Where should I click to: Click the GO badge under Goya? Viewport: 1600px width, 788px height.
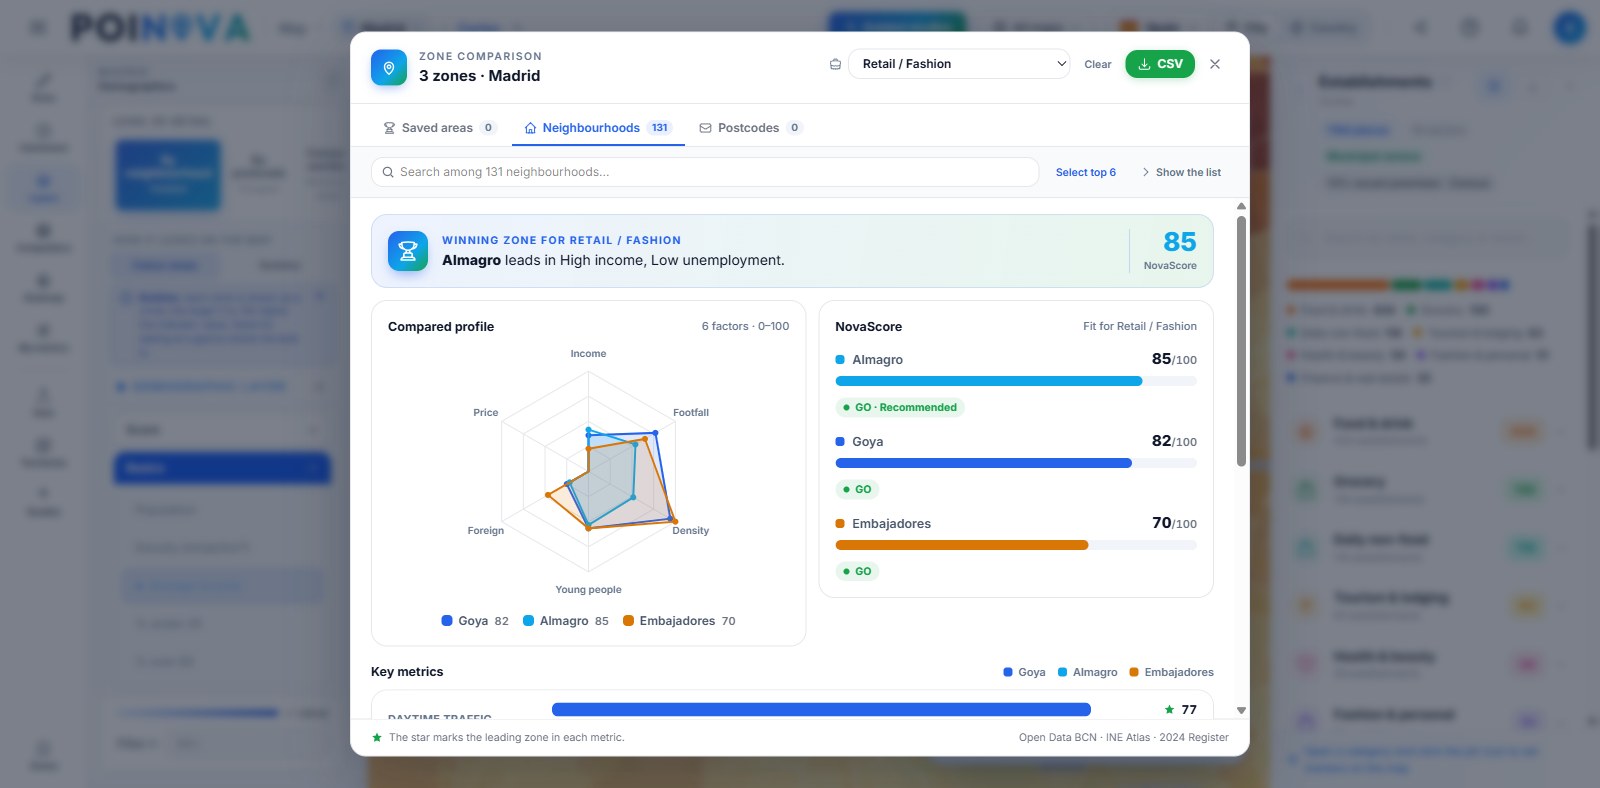[x=857, y=490]
